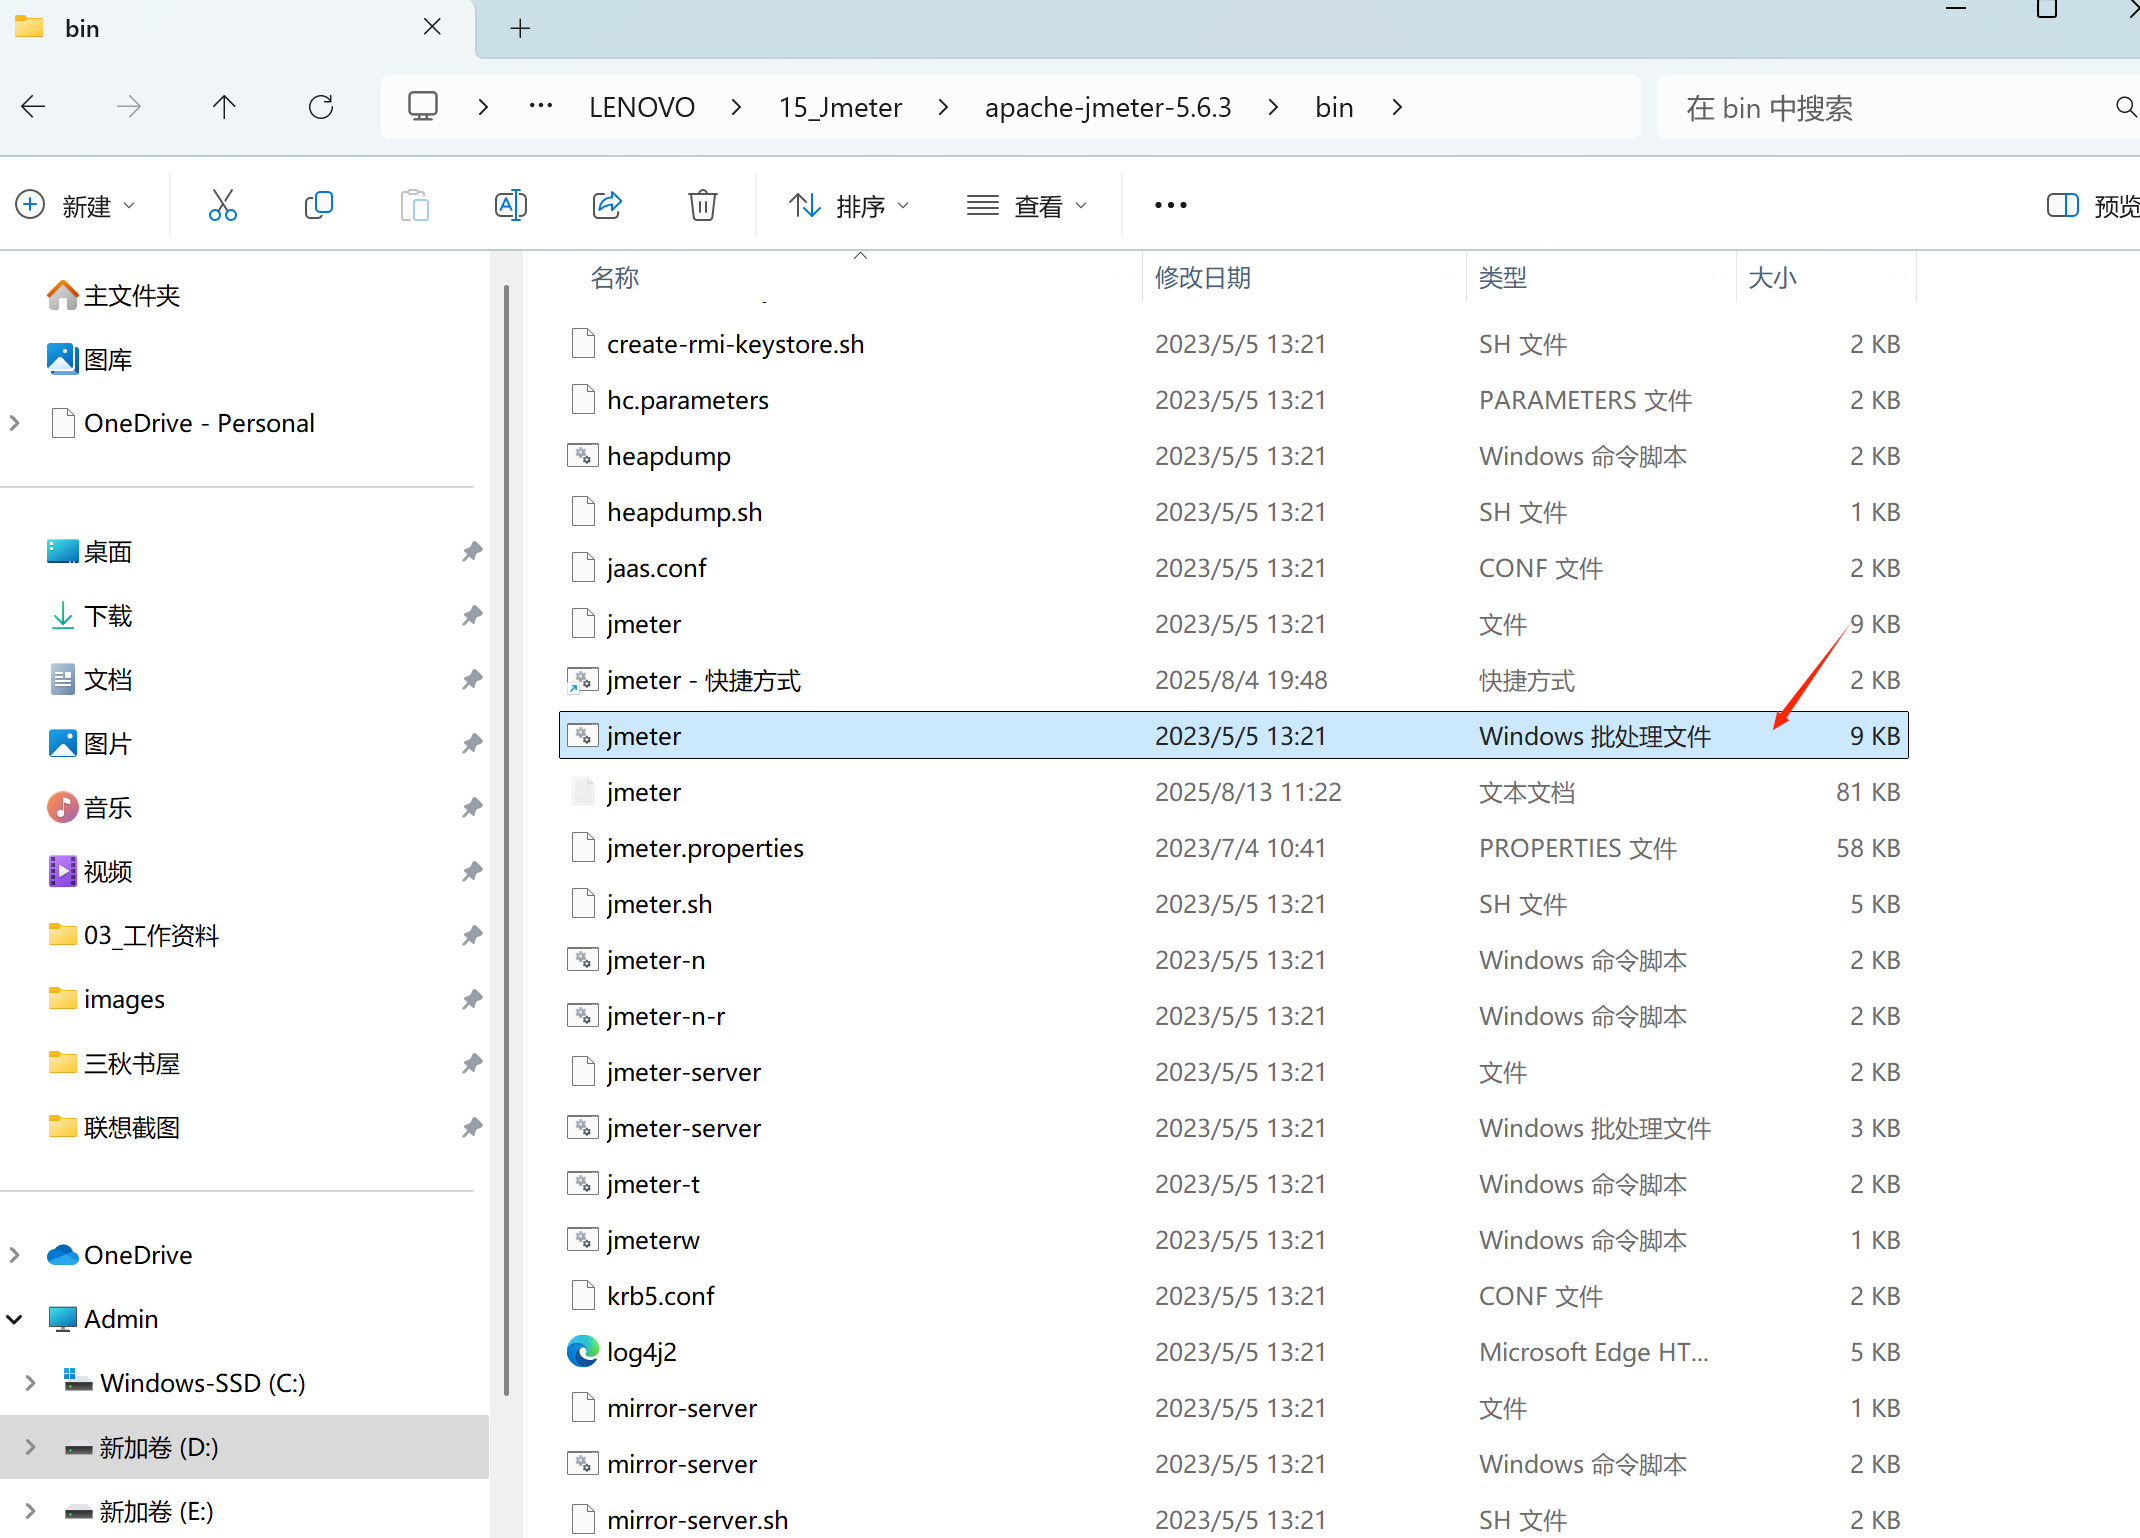
Task: Select the jmeter - 快捷方式 shortcut file
Action: (1233, 680)
